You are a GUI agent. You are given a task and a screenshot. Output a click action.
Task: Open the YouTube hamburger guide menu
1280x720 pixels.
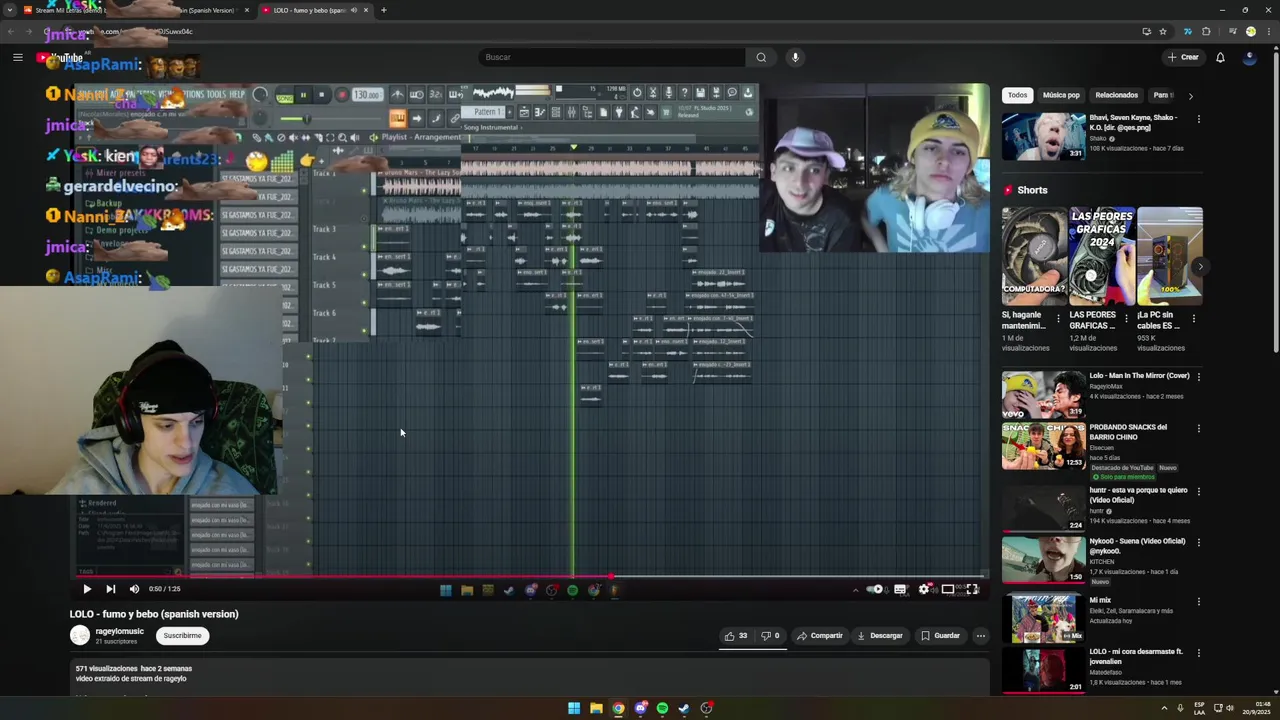click(17, 57)
